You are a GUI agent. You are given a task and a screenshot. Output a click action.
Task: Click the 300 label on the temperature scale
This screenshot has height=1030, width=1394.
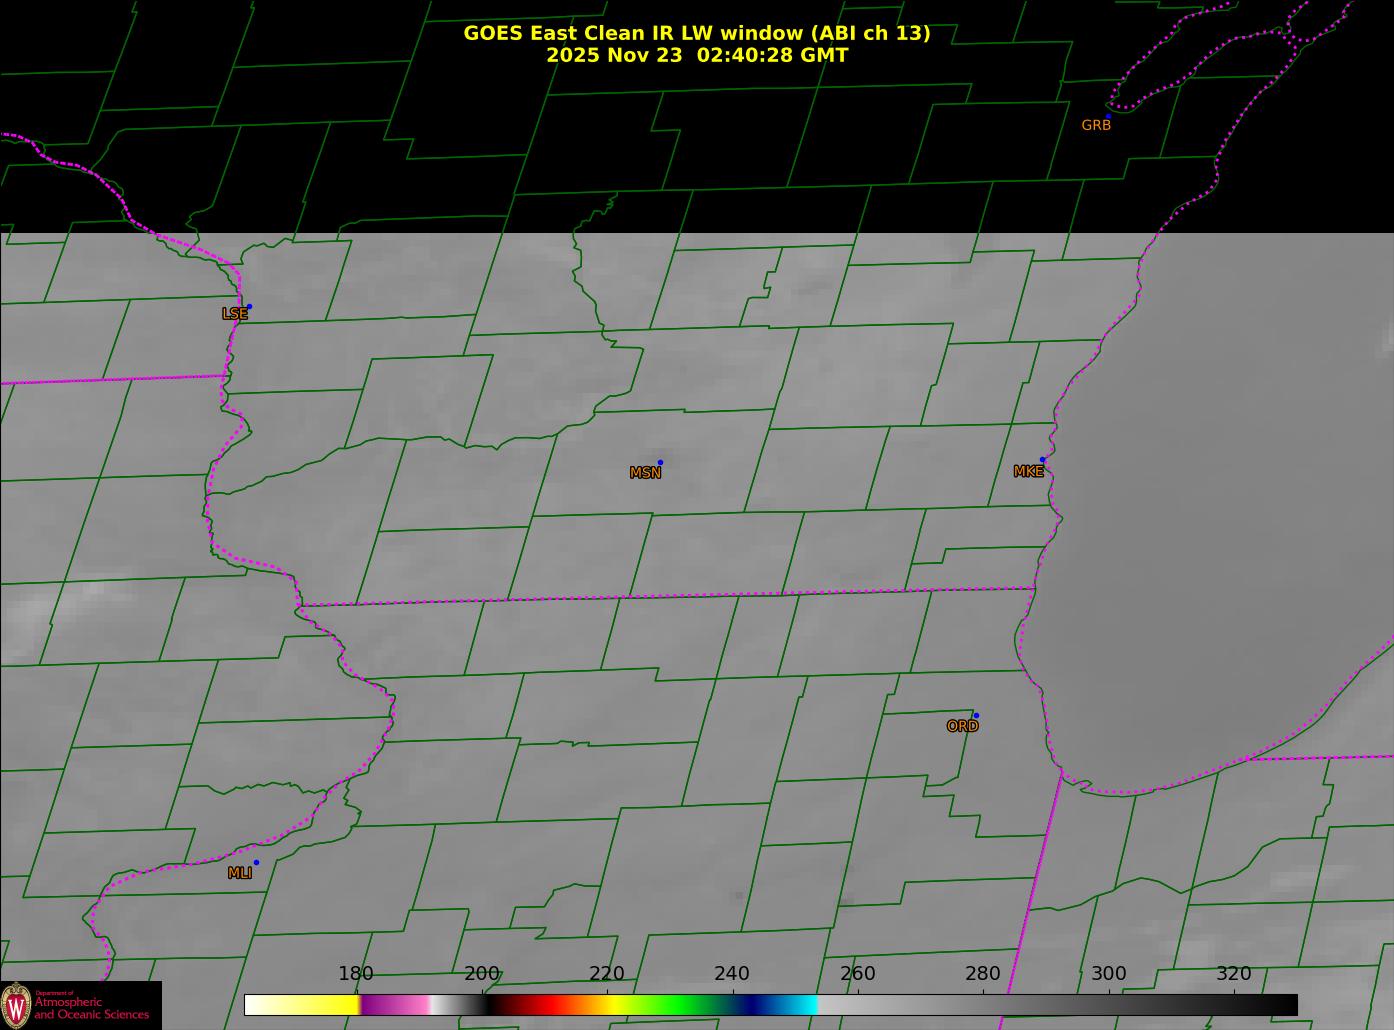point(1108,974)
